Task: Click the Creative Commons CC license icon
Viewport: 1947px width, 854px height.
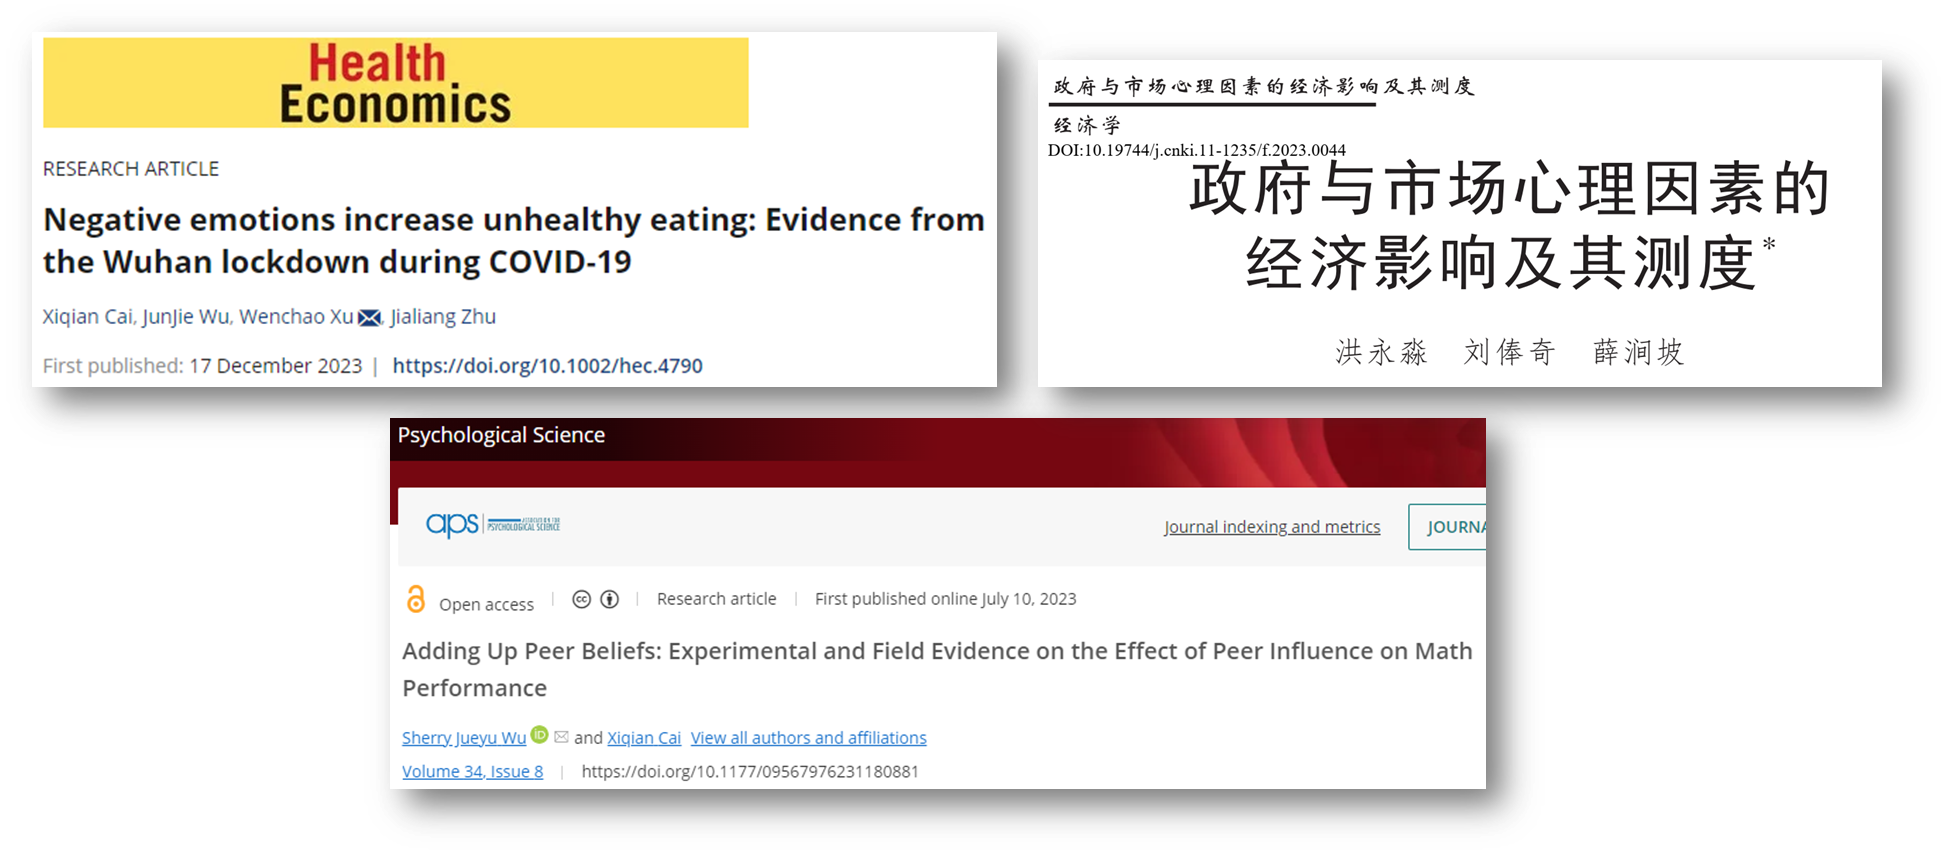Action: [581, 599]
